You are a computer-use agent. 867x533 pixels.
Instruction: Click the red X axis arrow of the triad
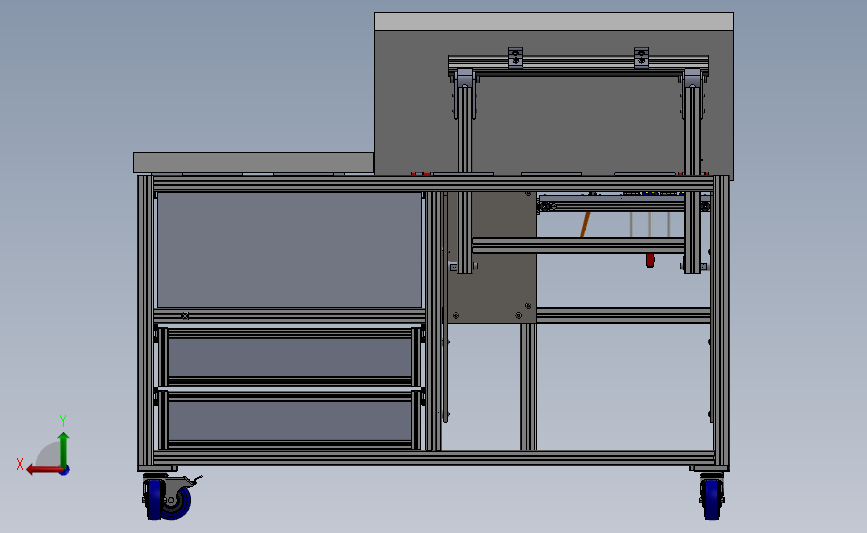43,470
